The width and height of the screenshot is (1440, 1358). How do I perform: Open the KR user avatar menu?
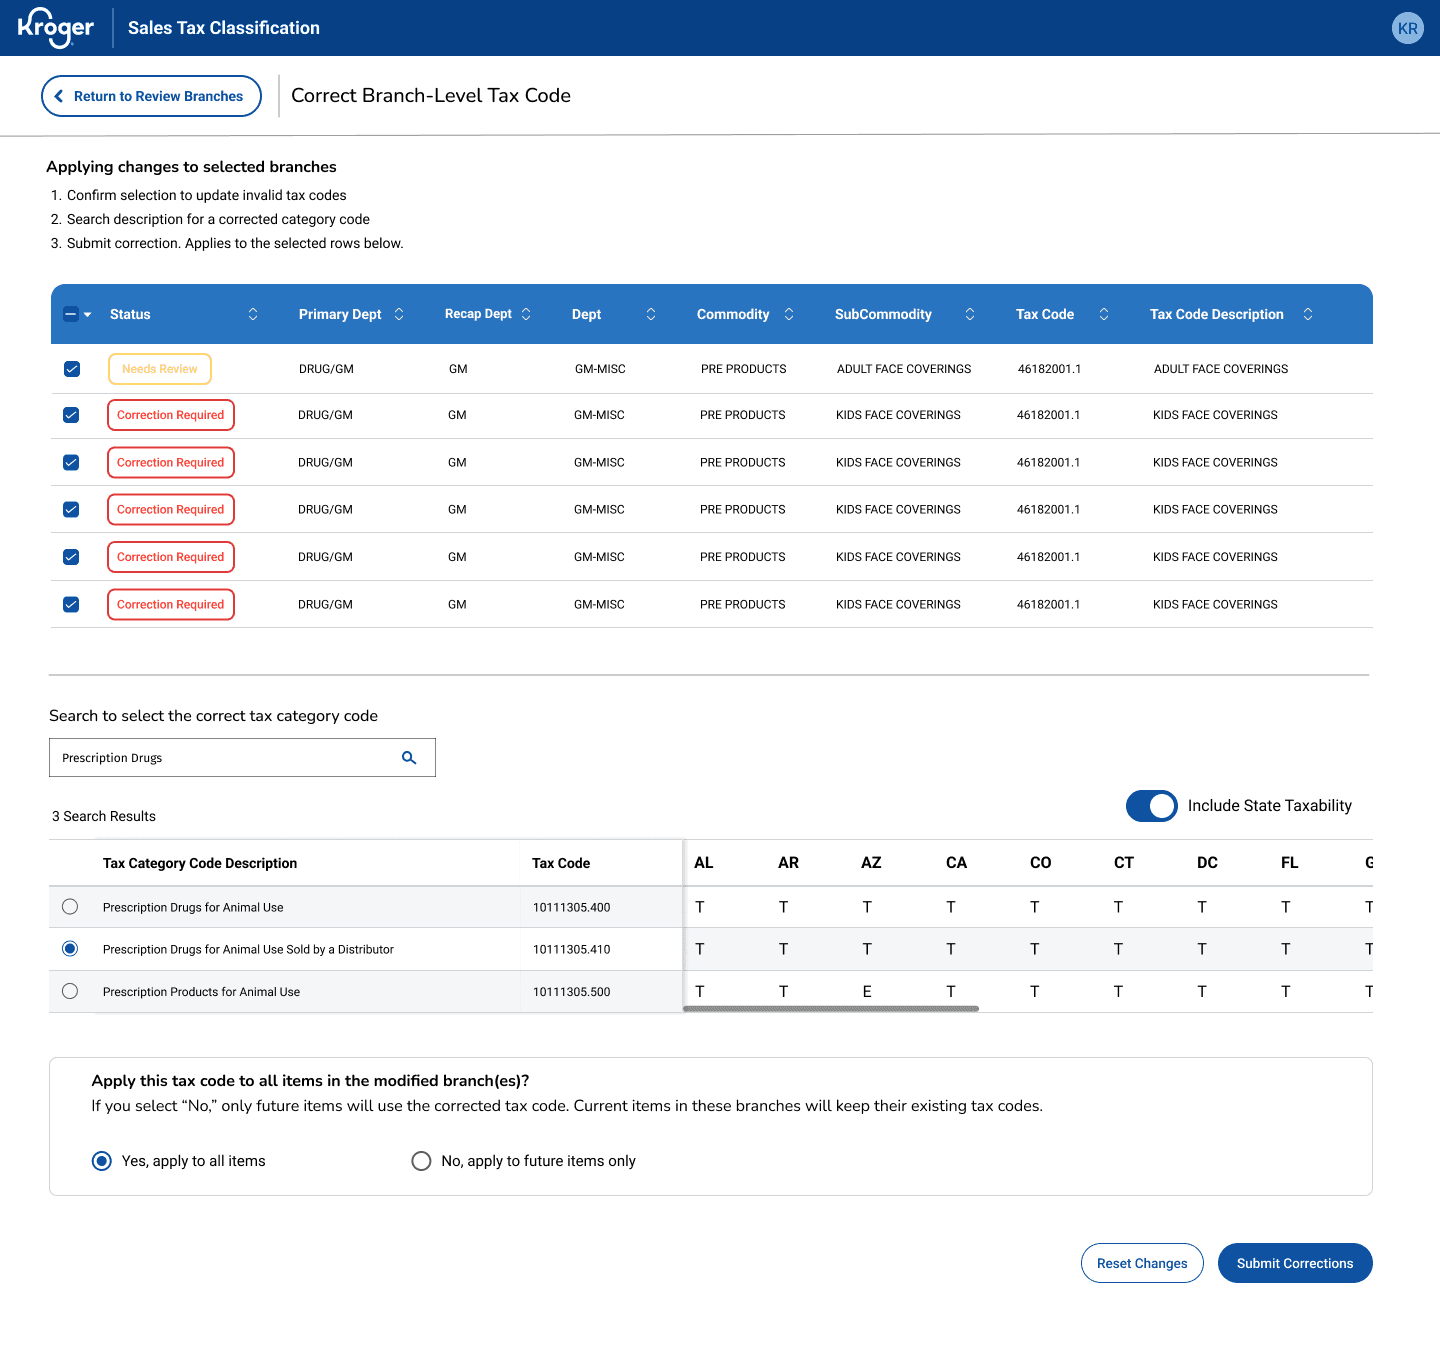point(1408,28)
